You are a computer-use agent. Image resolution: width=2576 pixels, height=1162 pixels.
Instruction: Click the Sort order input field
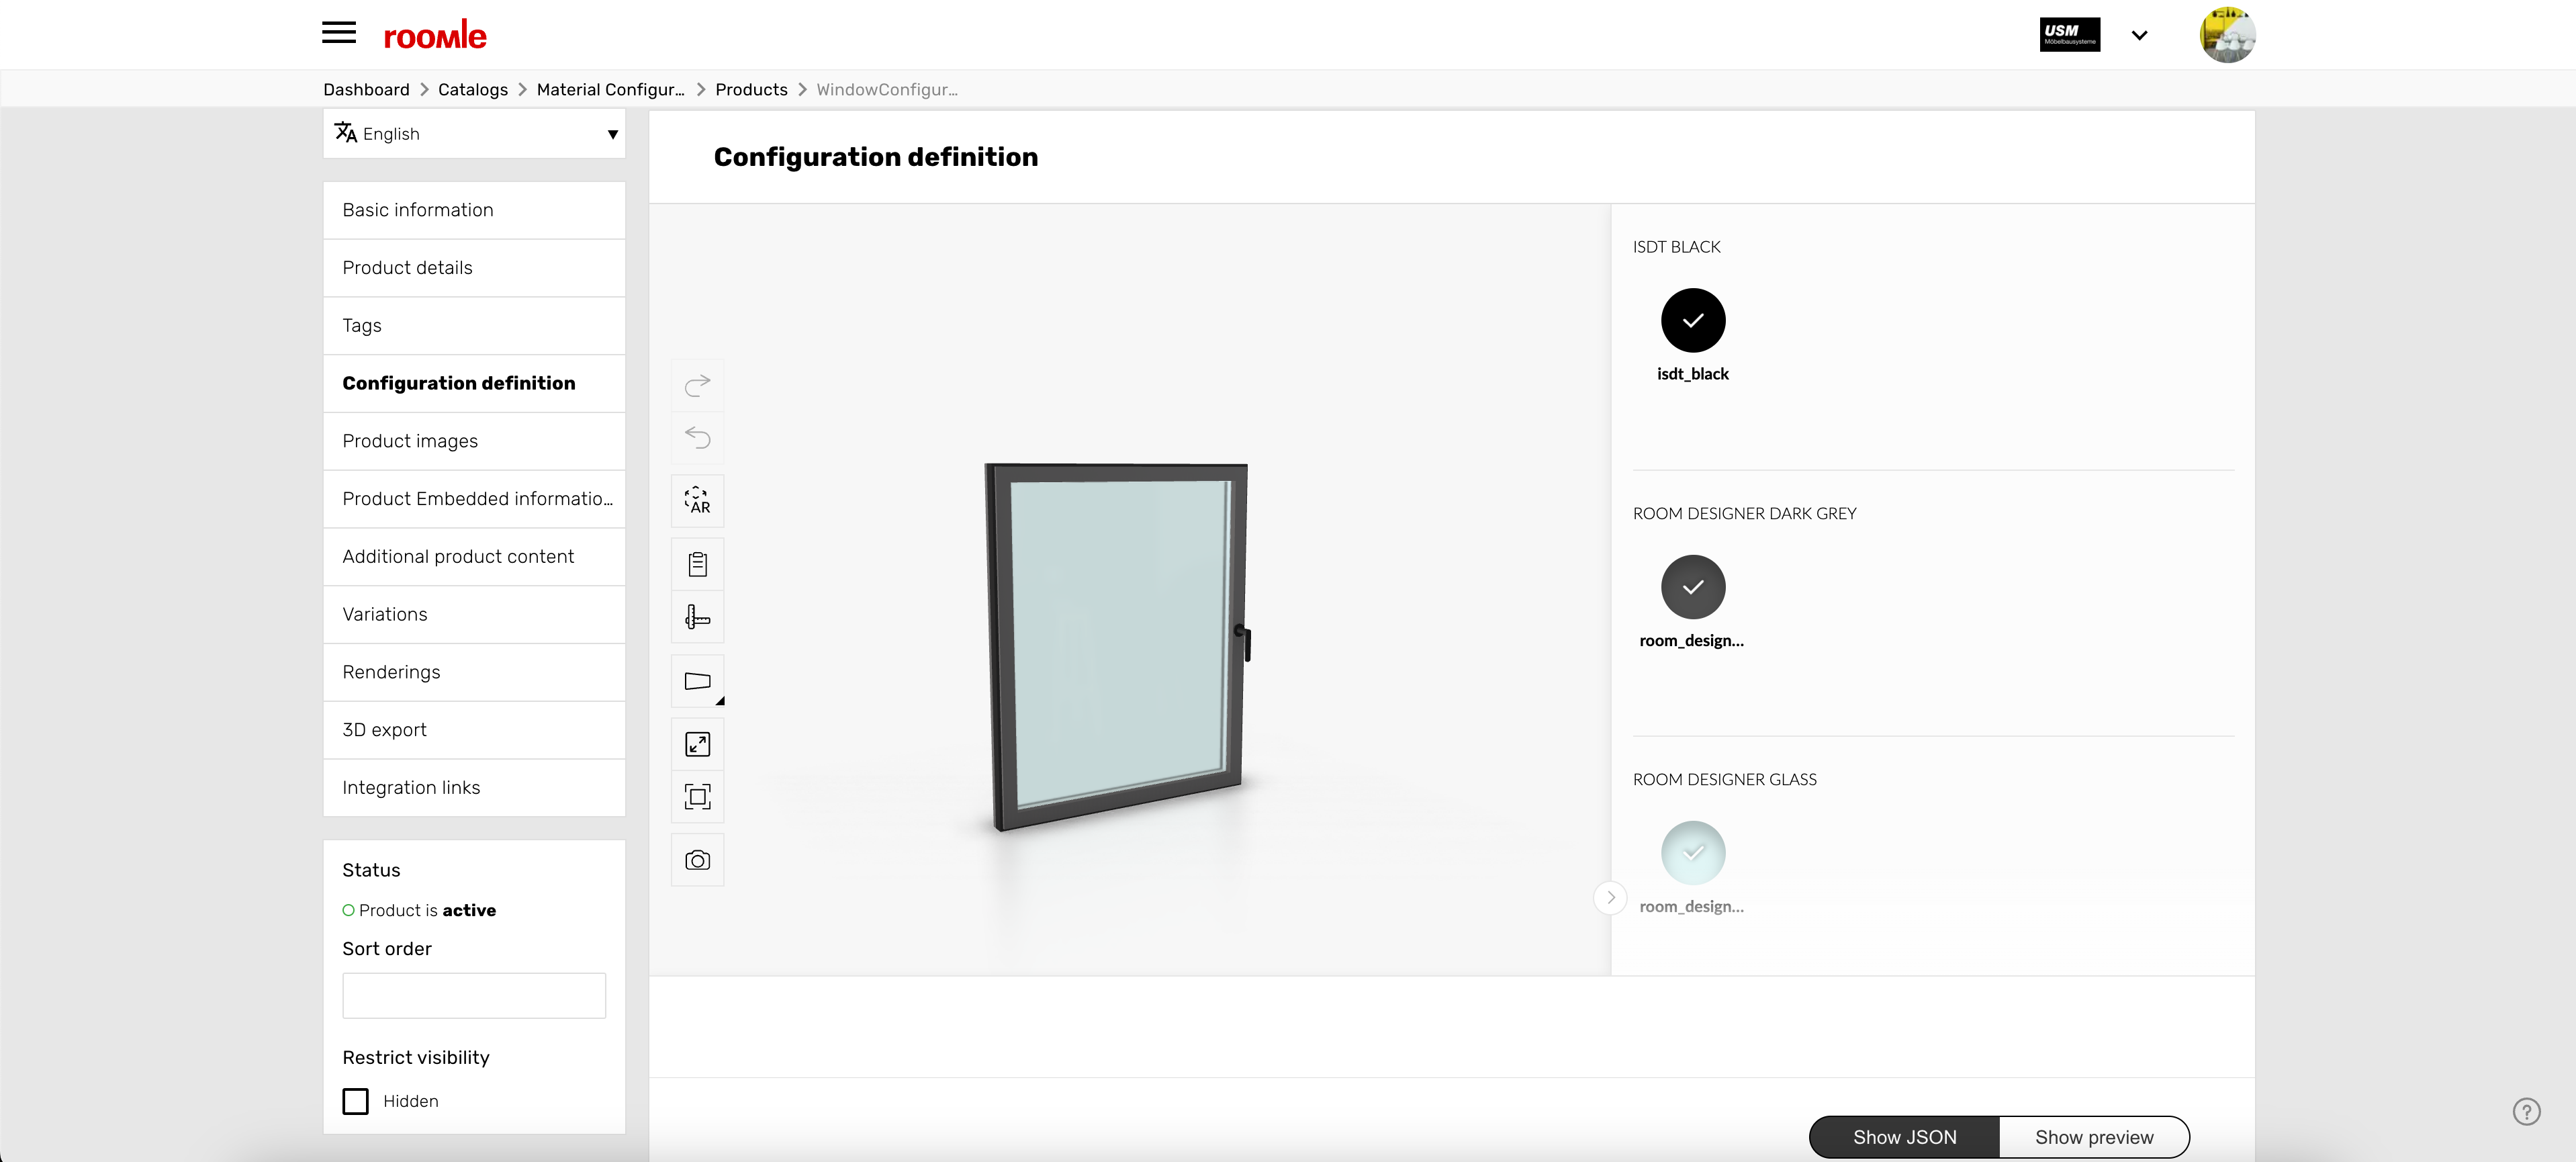474,996
